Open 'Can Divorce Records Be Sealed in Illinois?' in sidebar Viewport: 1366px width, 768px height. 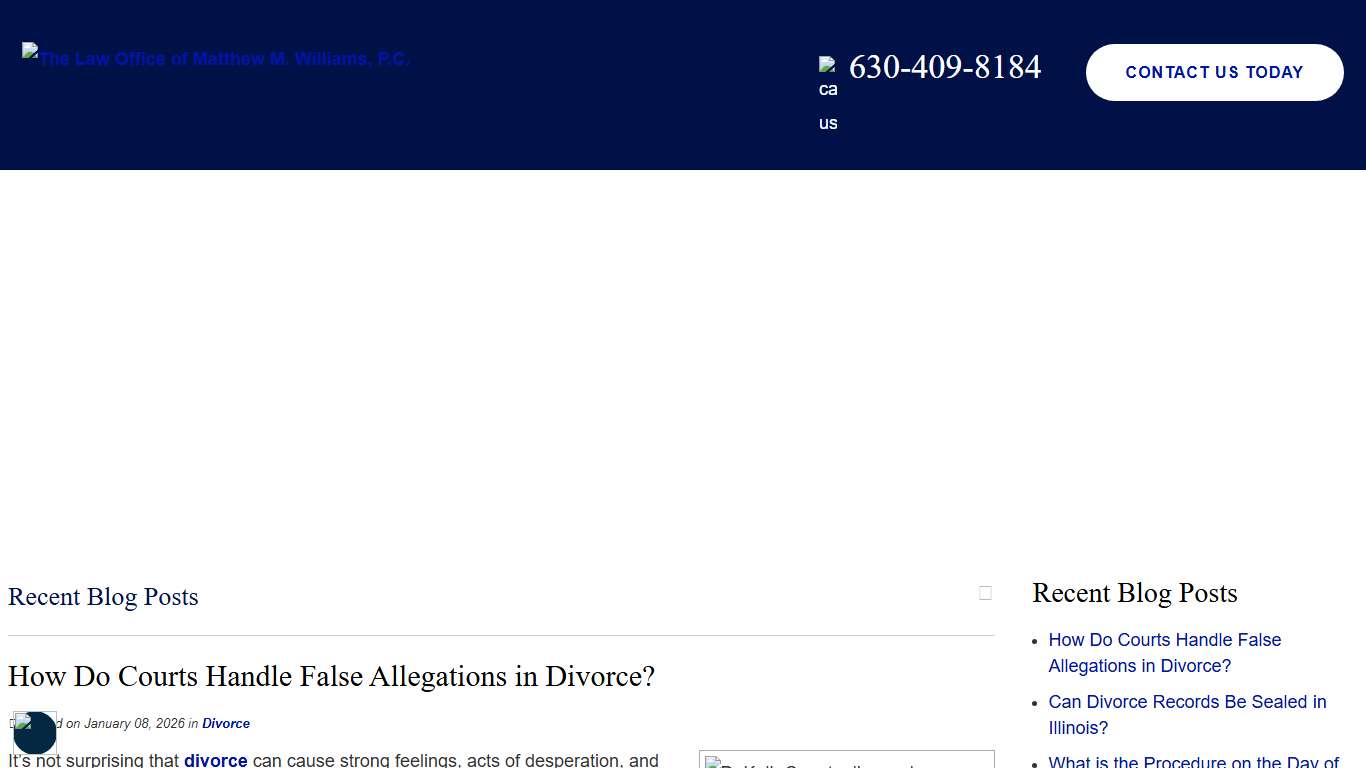pyautogui.click(x=1187, y=715)
